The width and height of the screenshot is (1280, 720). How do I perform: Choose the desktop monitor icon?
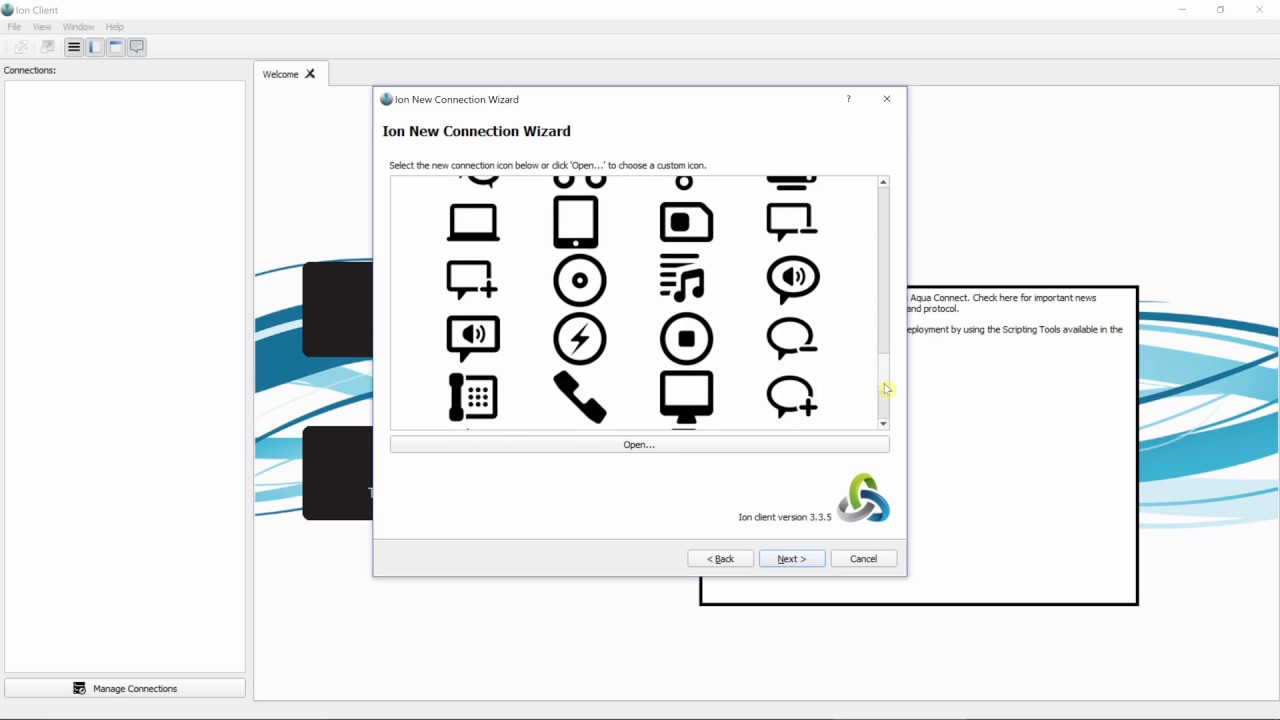point(686,397)
